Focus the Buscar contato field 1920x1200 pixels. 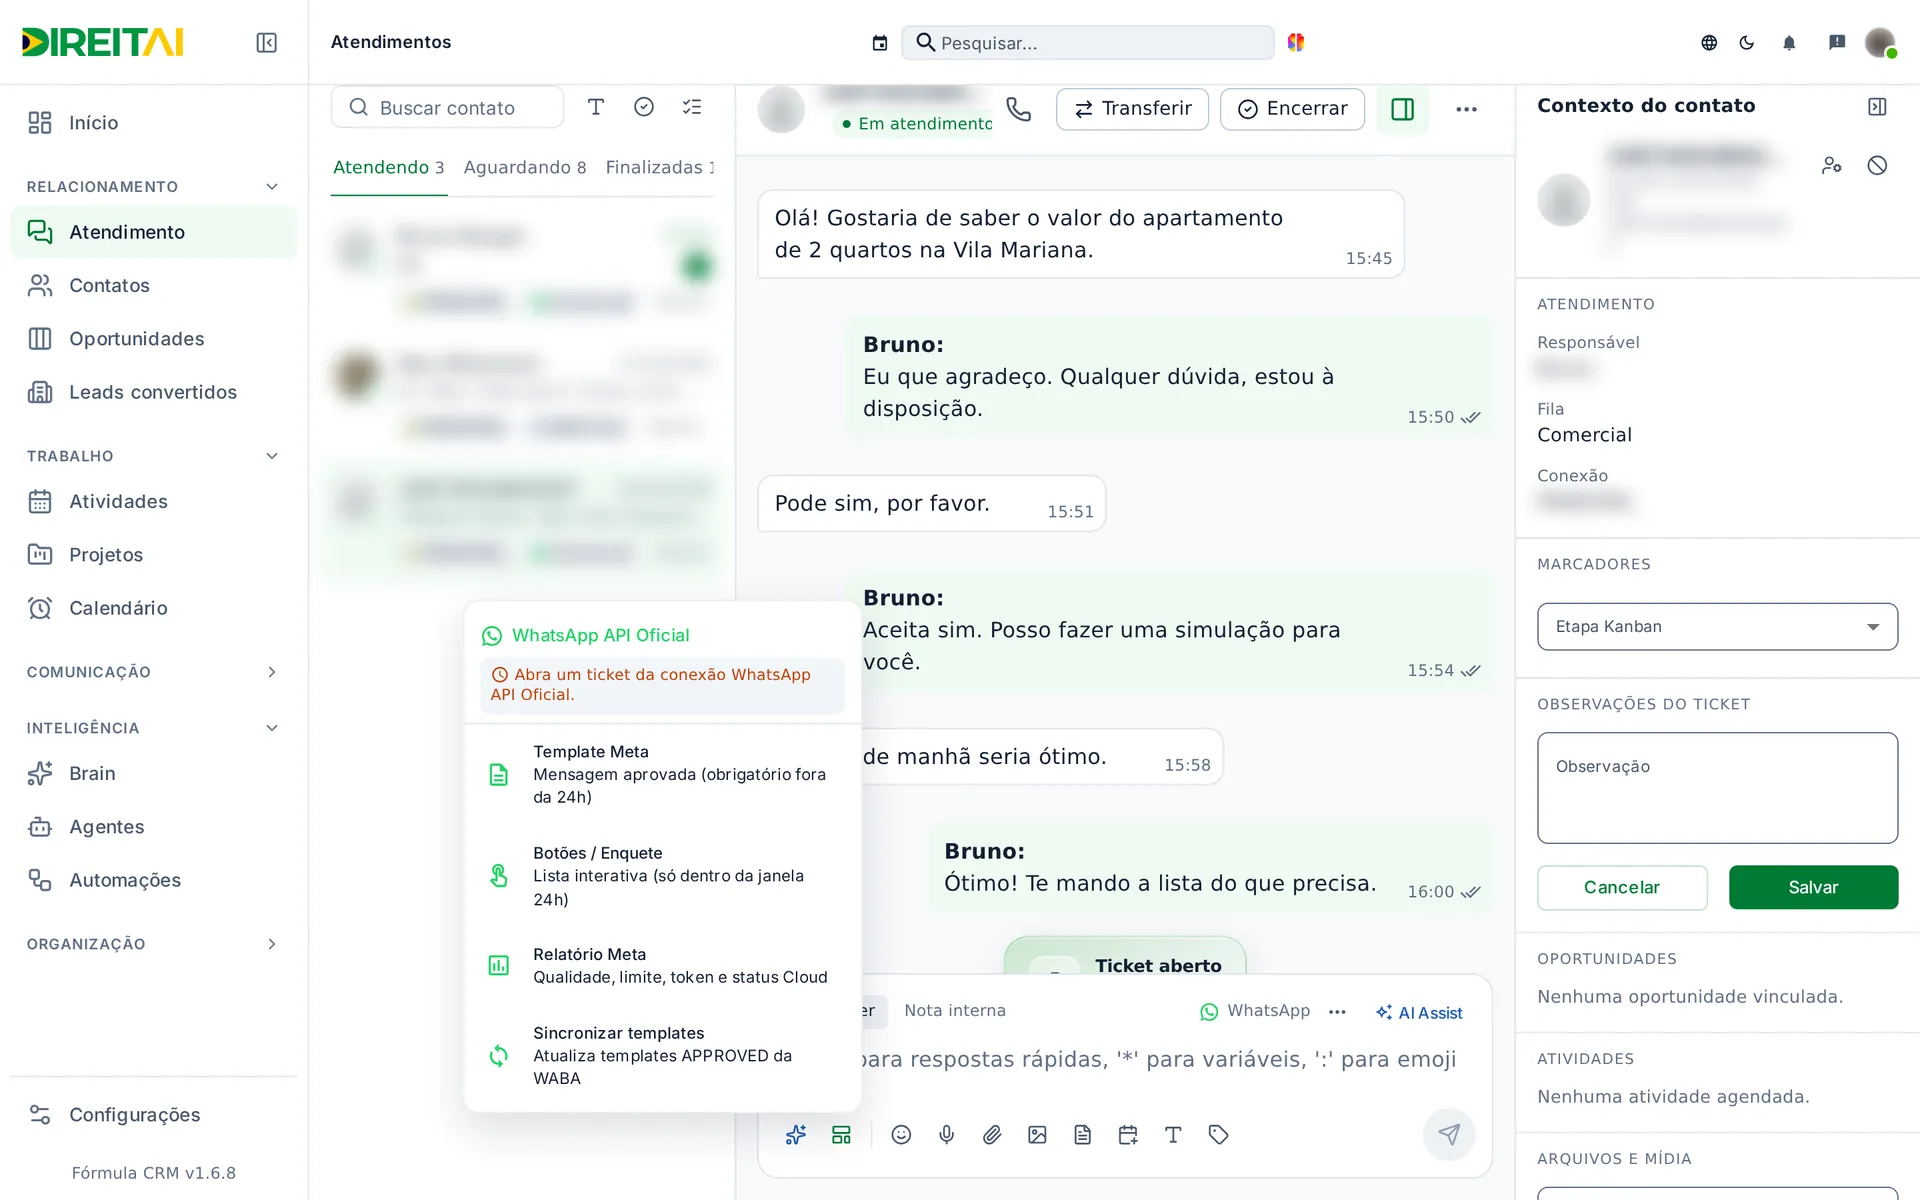[447, 107]
